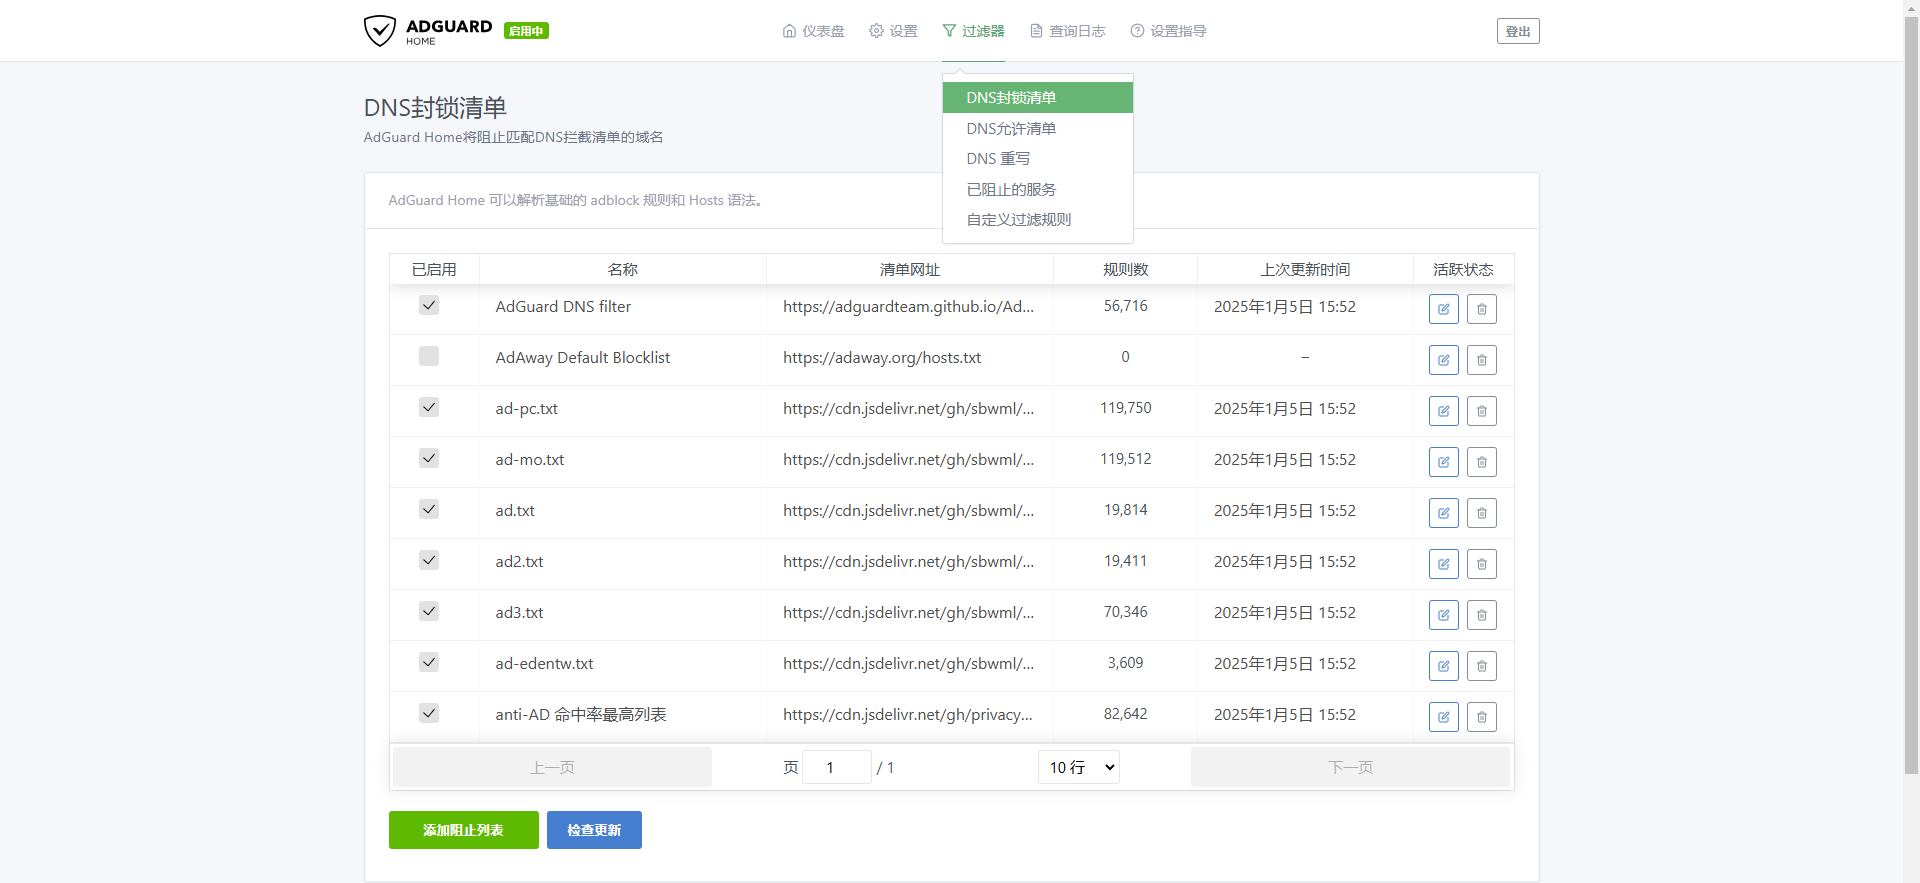Edit the ad-pc.txt blocklist entry
The image size is (1920, 883).
(1443, 411)
